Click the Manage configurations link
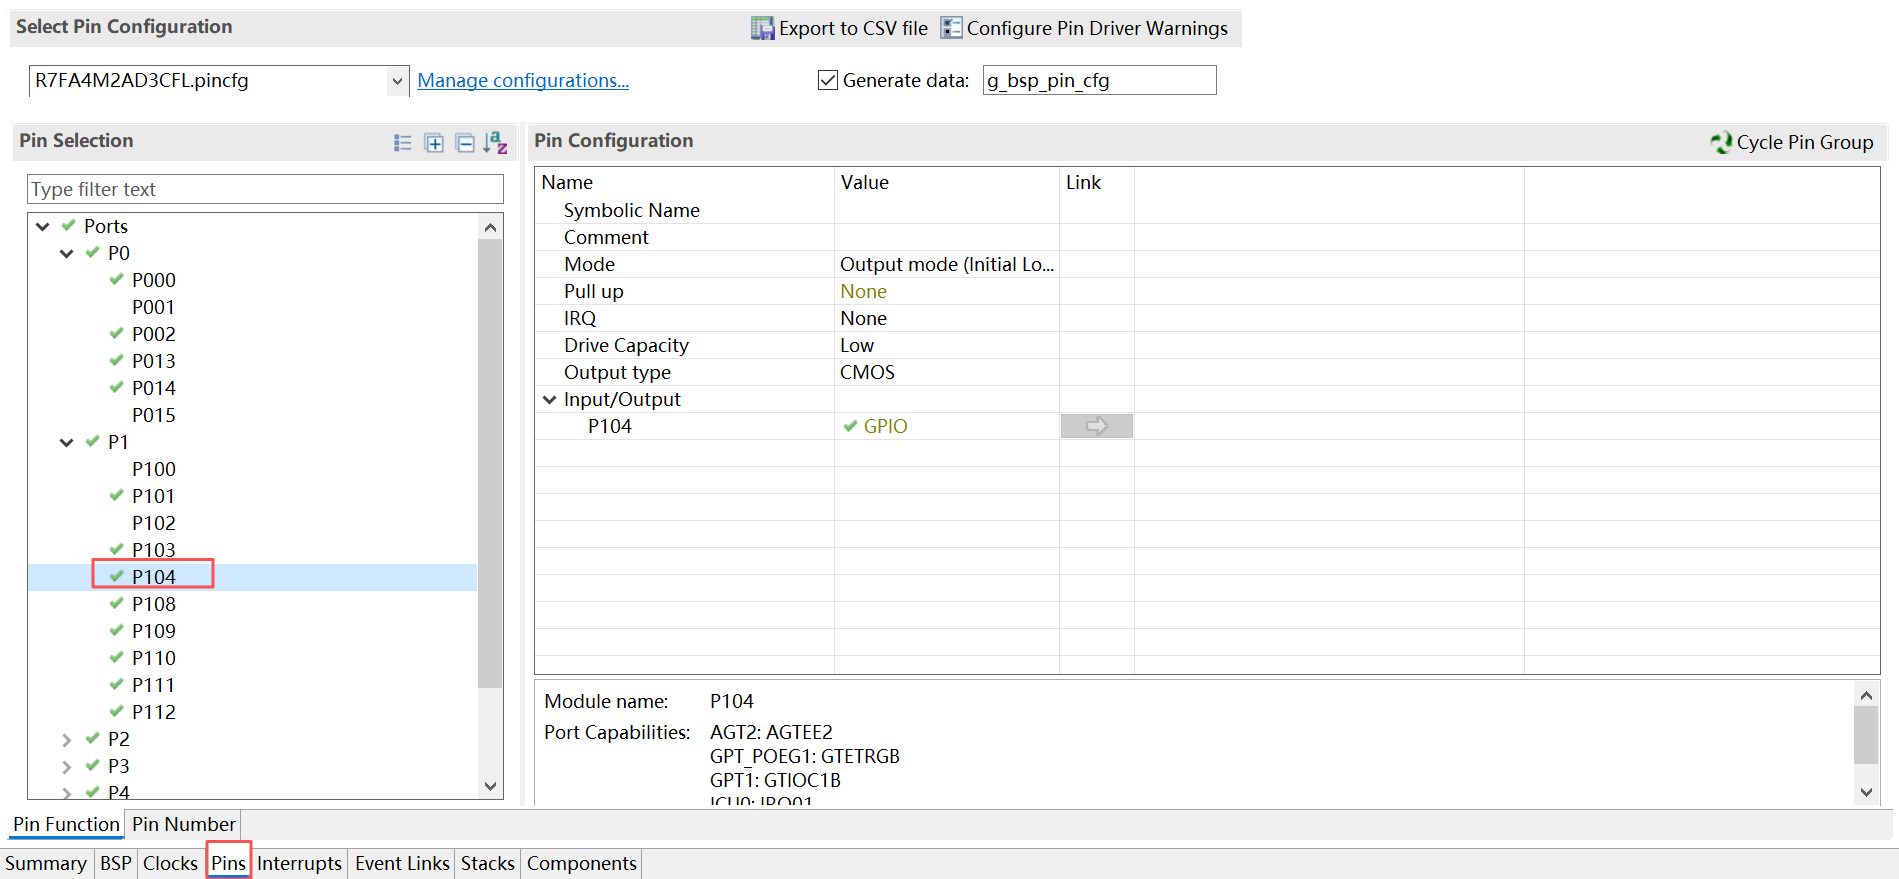The height and width of the screenshot is (879, 1899). click(x=523, y=80)
